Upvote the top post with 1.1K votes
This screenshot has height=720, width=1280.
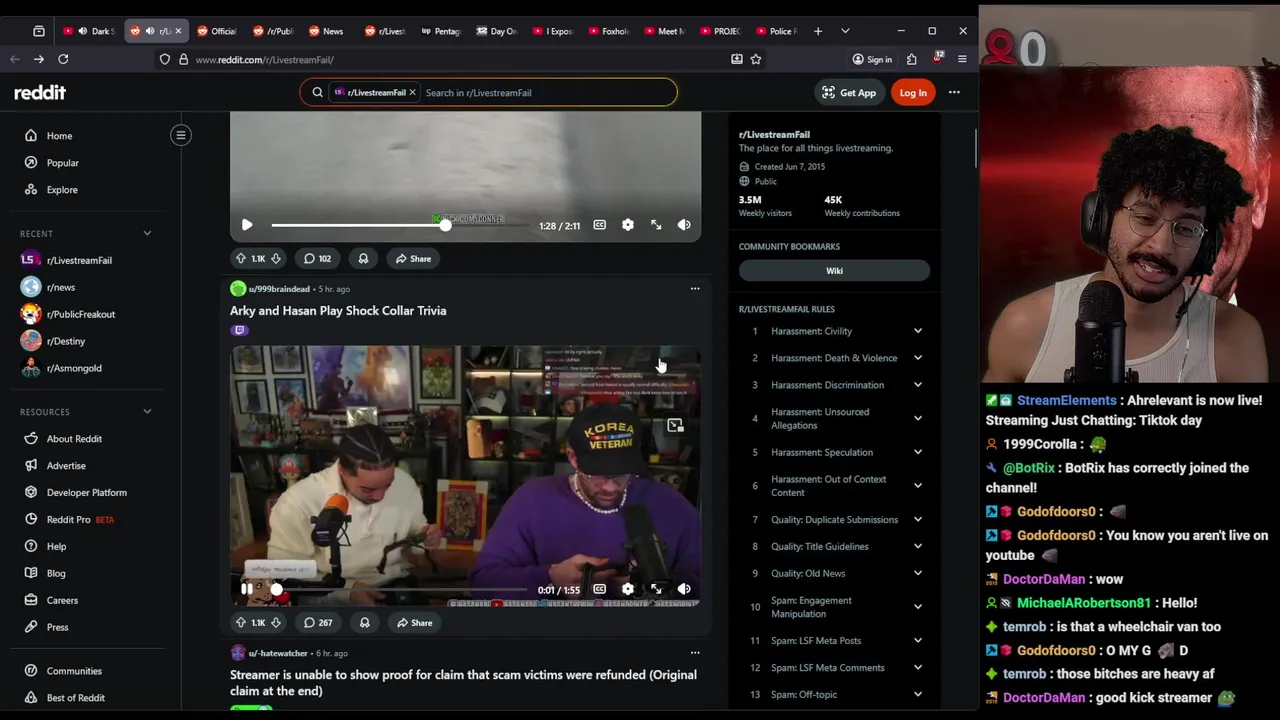click(241, 258)
